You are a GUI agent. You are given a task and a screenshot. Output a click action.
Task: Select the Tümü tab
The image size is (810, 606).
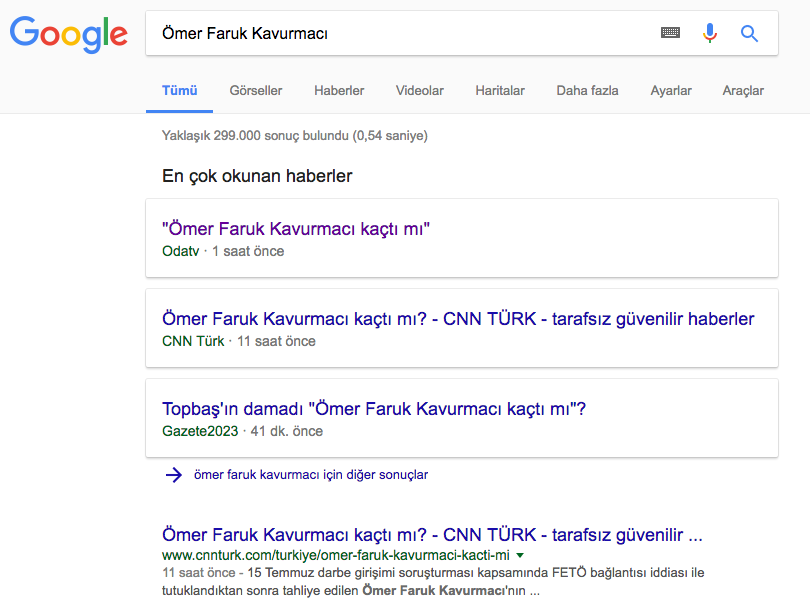[180, 91]
